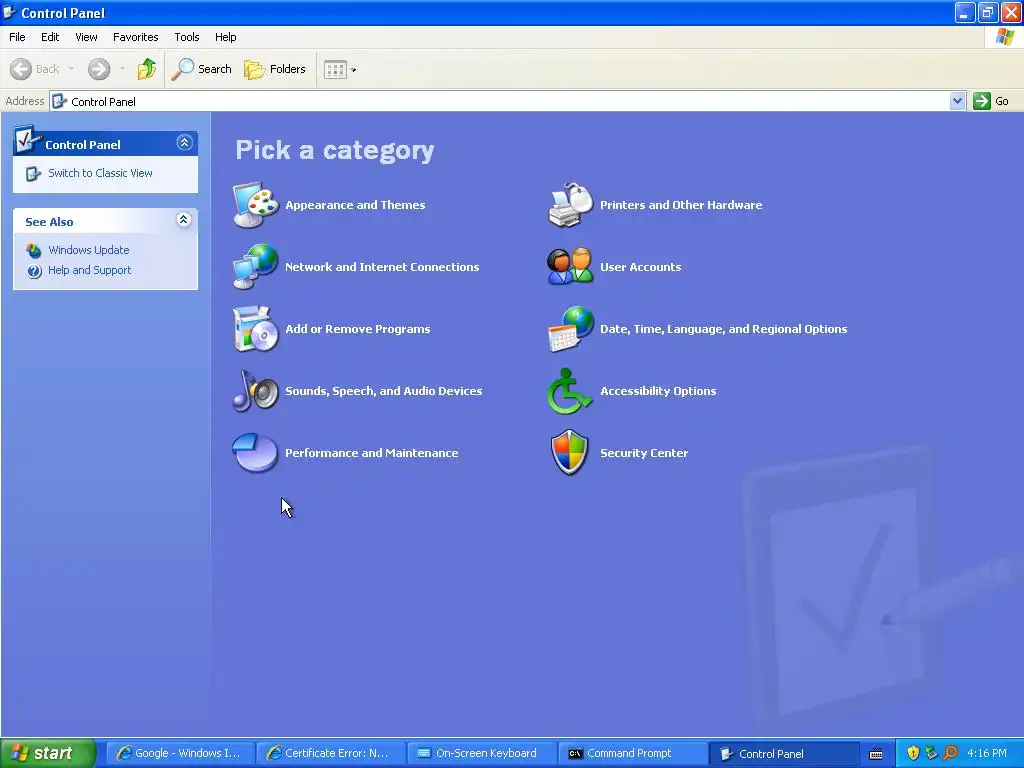Open the Back history dropdown arrow
This screenshot has width=1024, height=768.
tap(71, 69)
